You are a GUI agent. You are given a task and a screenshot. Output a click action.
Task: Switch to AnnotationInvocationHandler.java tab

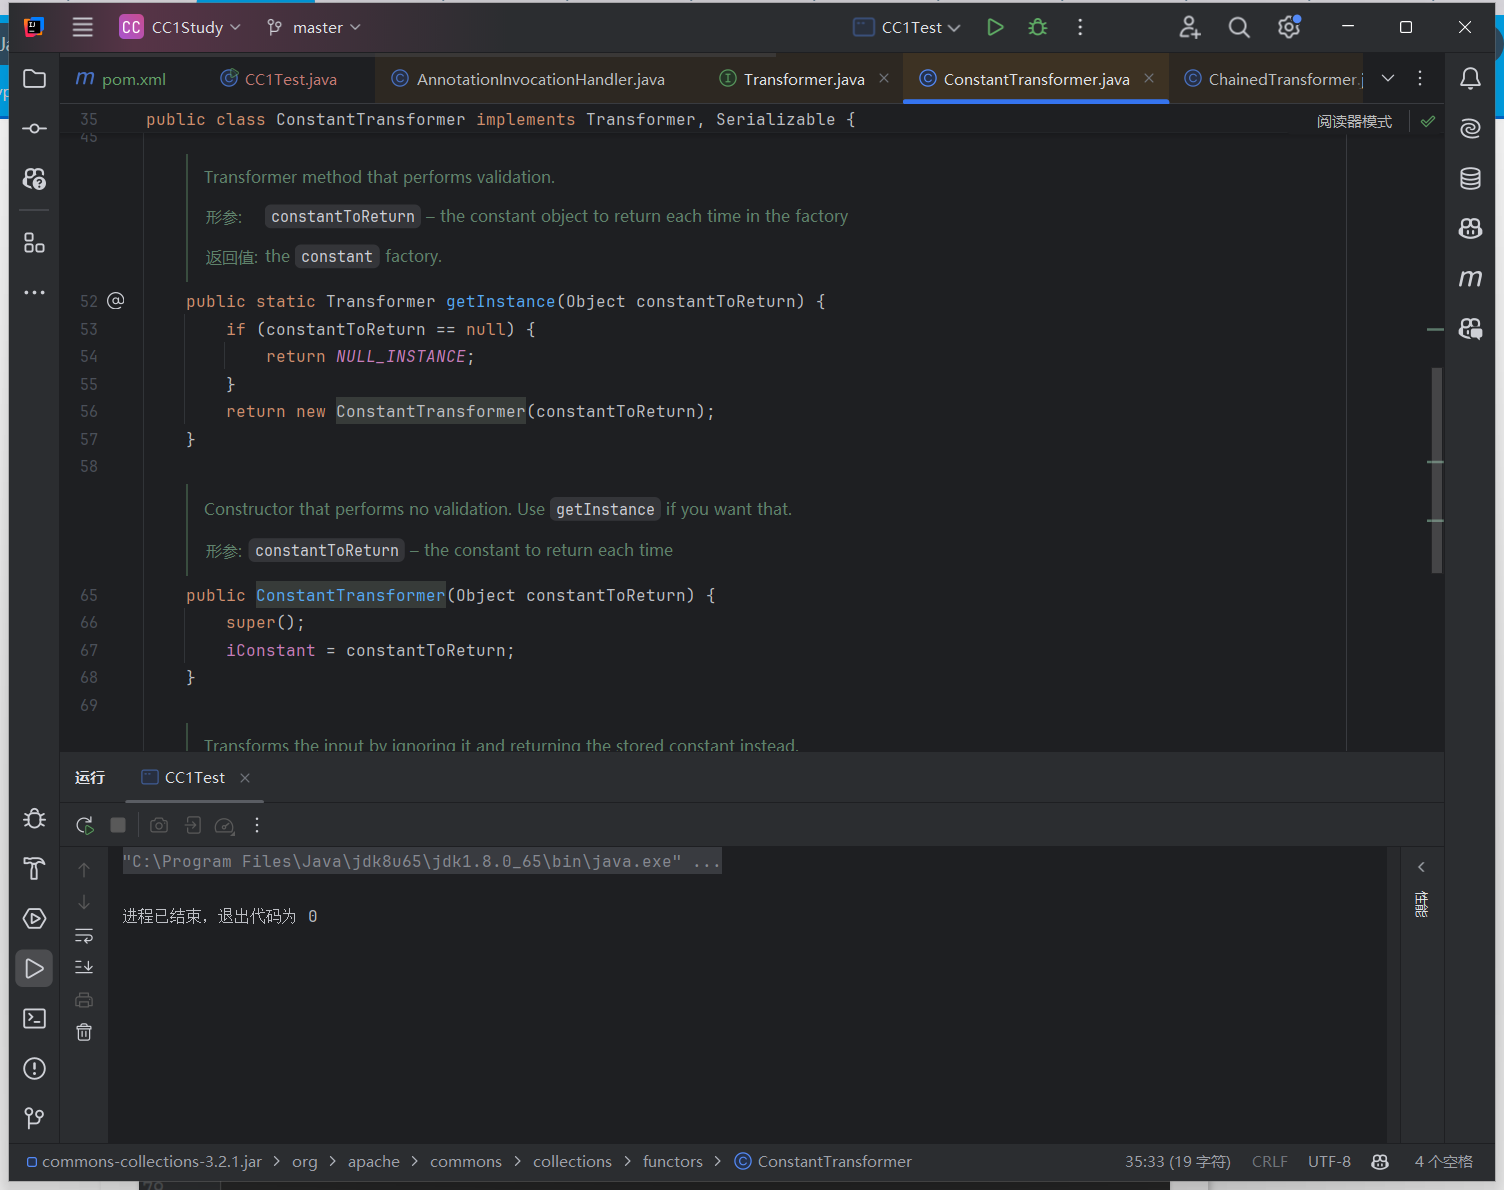point(528,79)
